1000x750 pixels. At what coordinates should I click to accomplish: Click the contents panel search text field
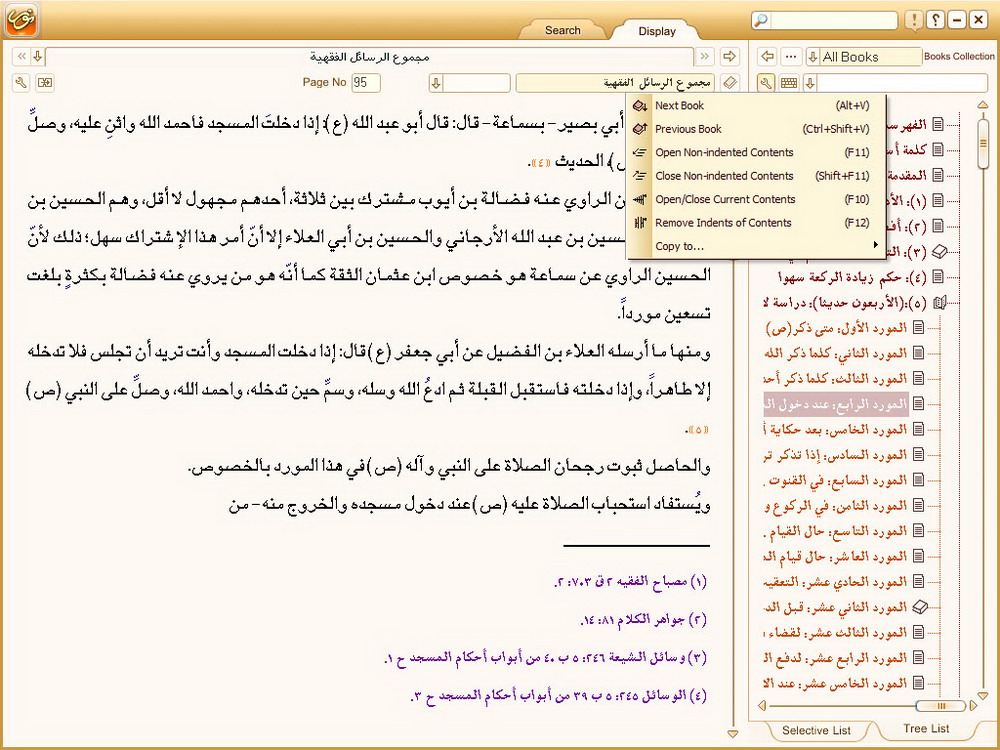(901, 82)
